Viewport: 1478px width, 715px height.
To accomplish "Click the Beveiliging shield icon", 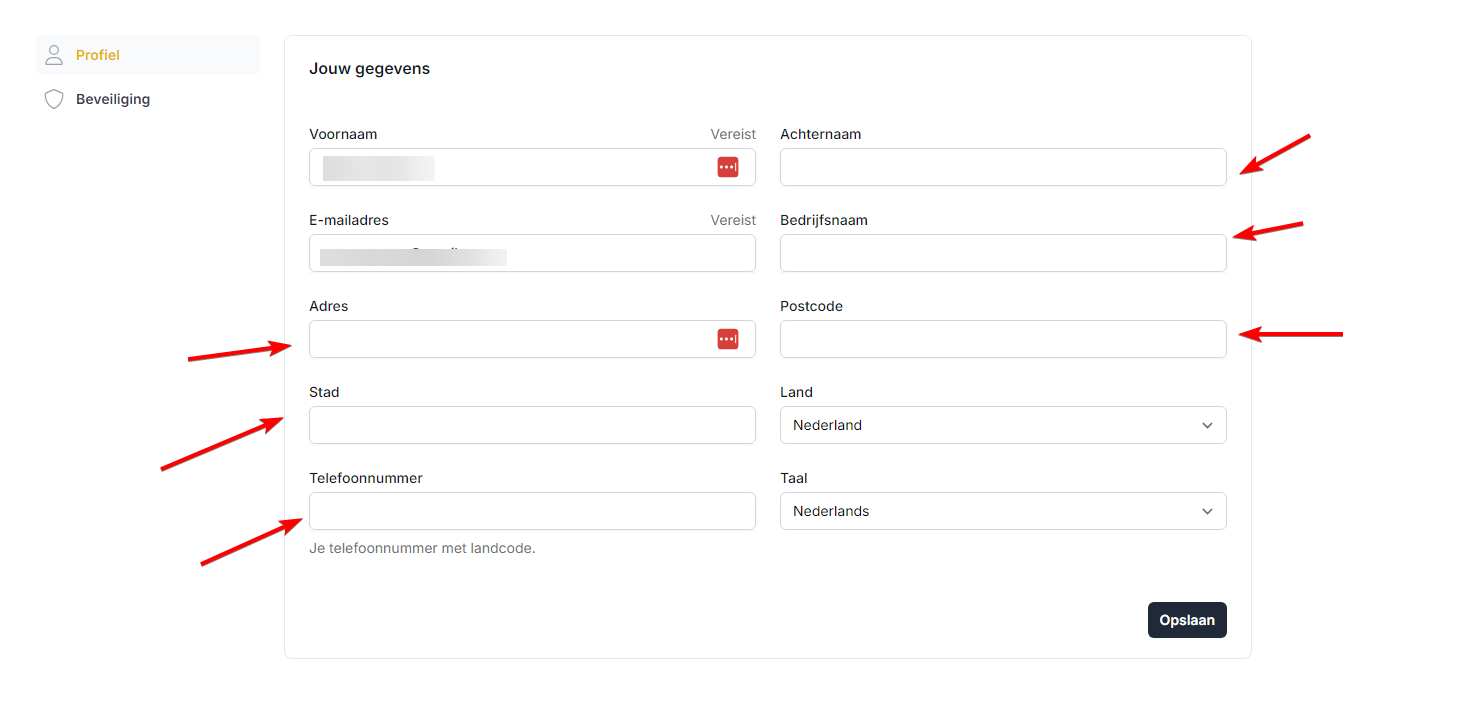I will coord(54,99).
